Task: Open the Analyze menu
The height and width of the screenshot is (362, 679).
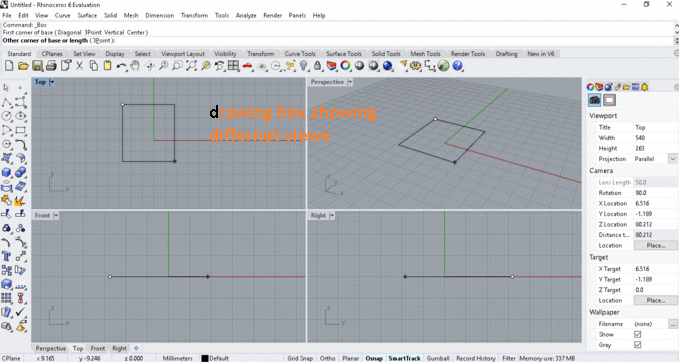Action: click(x=246, y=15)
